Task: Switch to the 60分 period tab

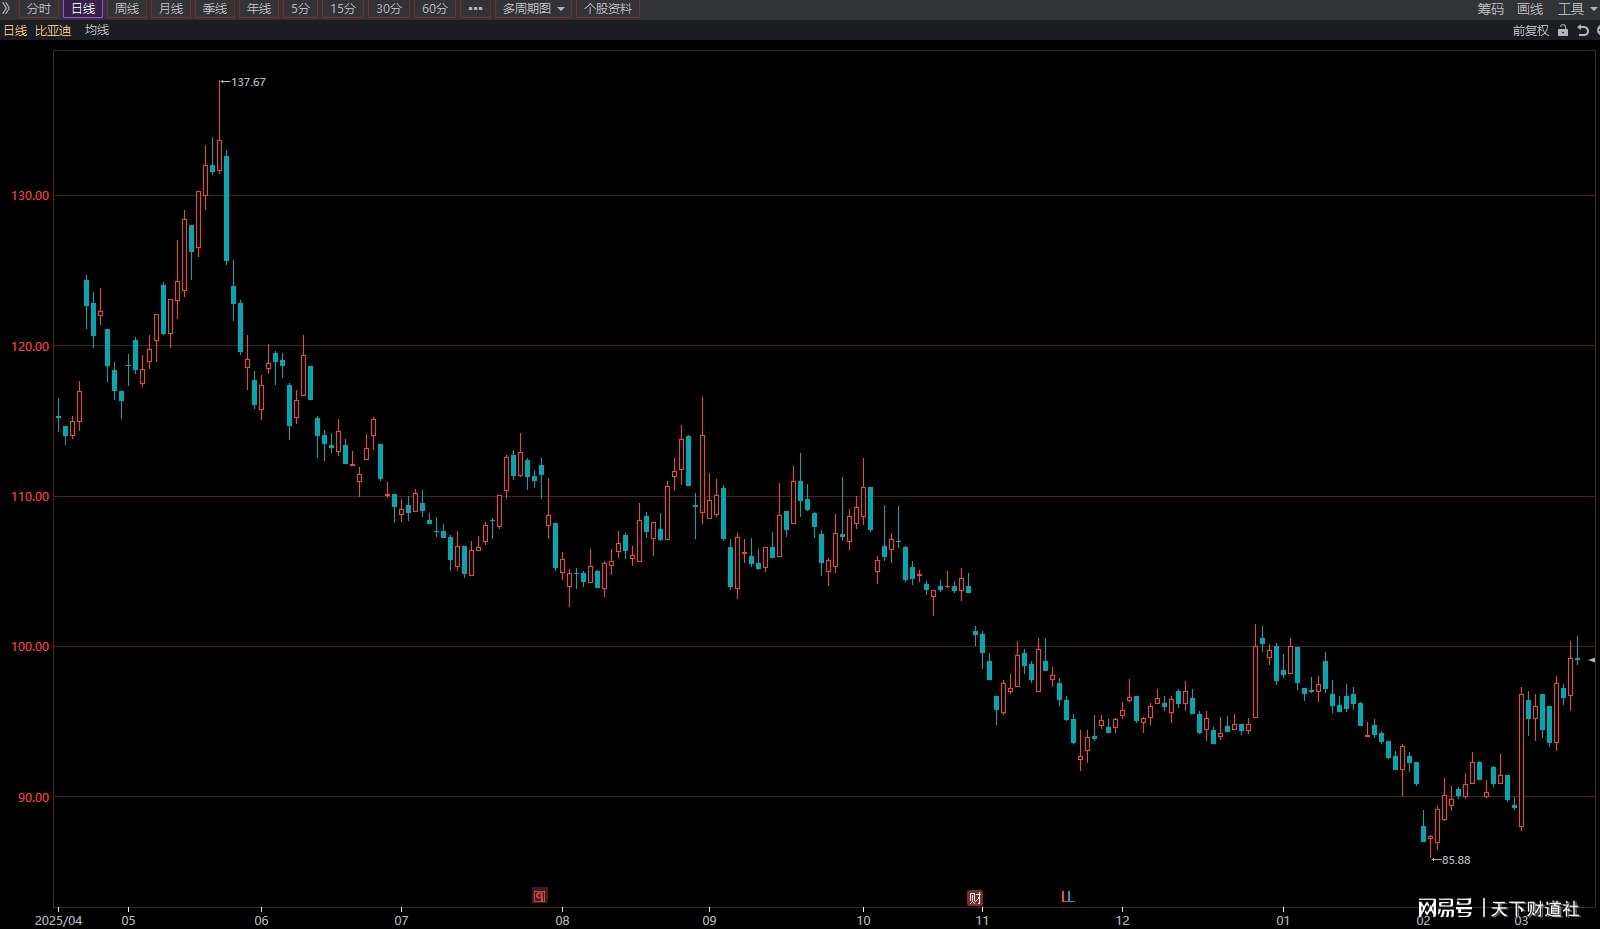Action: coord(434,9)
